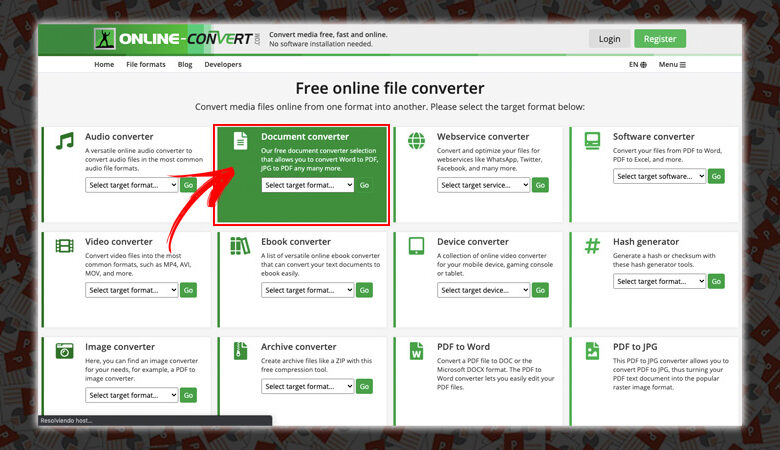Open Audio converter target format dropdown
Image resolution: width=780 pixels, height=450 pixels.
click(x=132, y=185)
